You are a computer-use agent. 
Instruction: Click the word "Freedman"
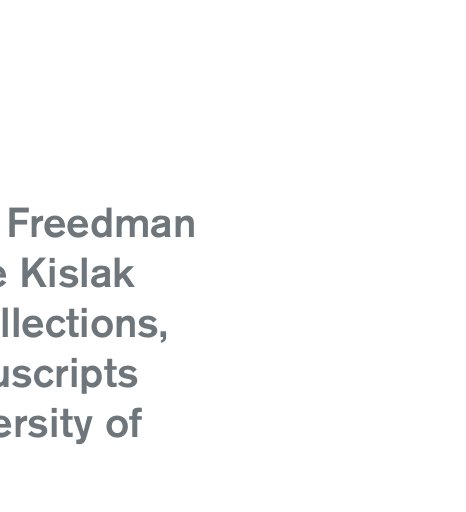tap(102, 222)
